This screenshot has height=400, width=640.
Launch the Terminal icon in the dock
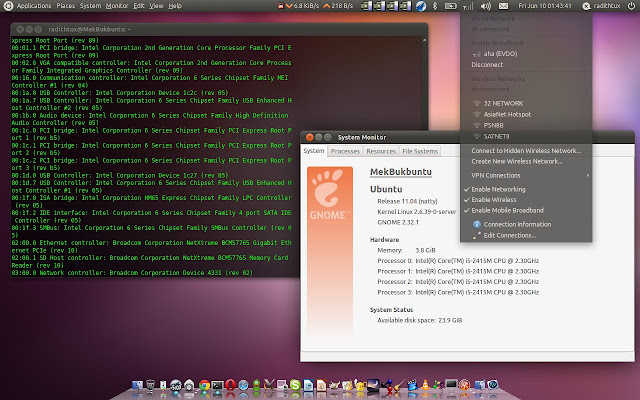[x=217, y=385]
